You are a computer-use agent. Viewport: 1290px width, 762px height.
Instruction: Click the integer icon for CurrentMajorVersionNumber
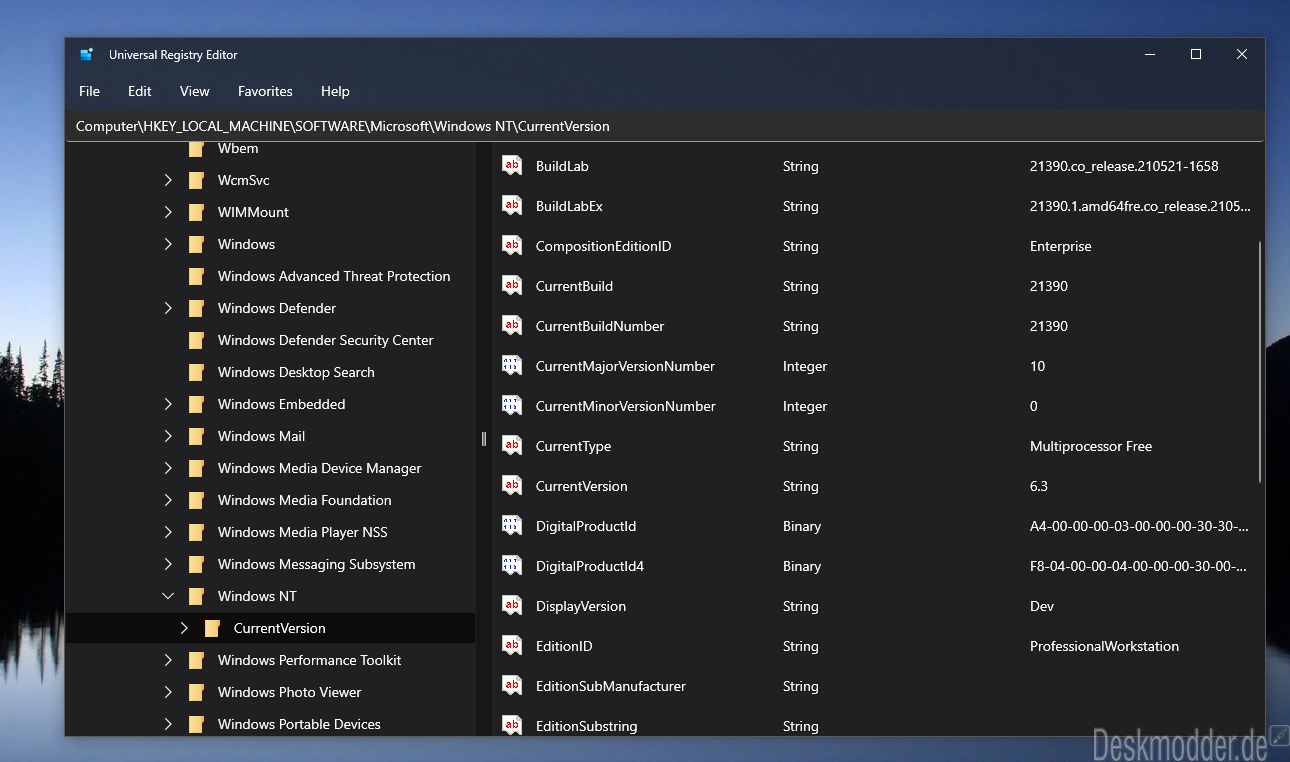(512, 366)
